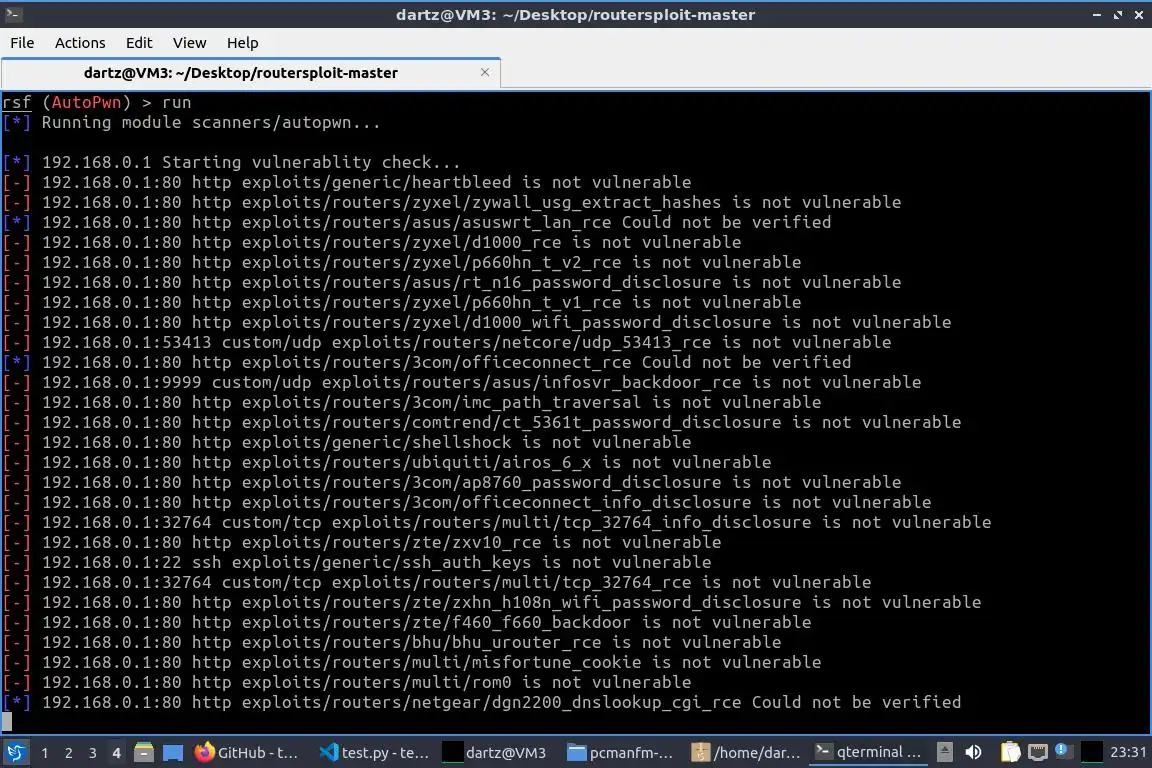1152x768 pixels.
Task: Click the multi/tcp_32764_rce result line
Action: tap(436, 582)
